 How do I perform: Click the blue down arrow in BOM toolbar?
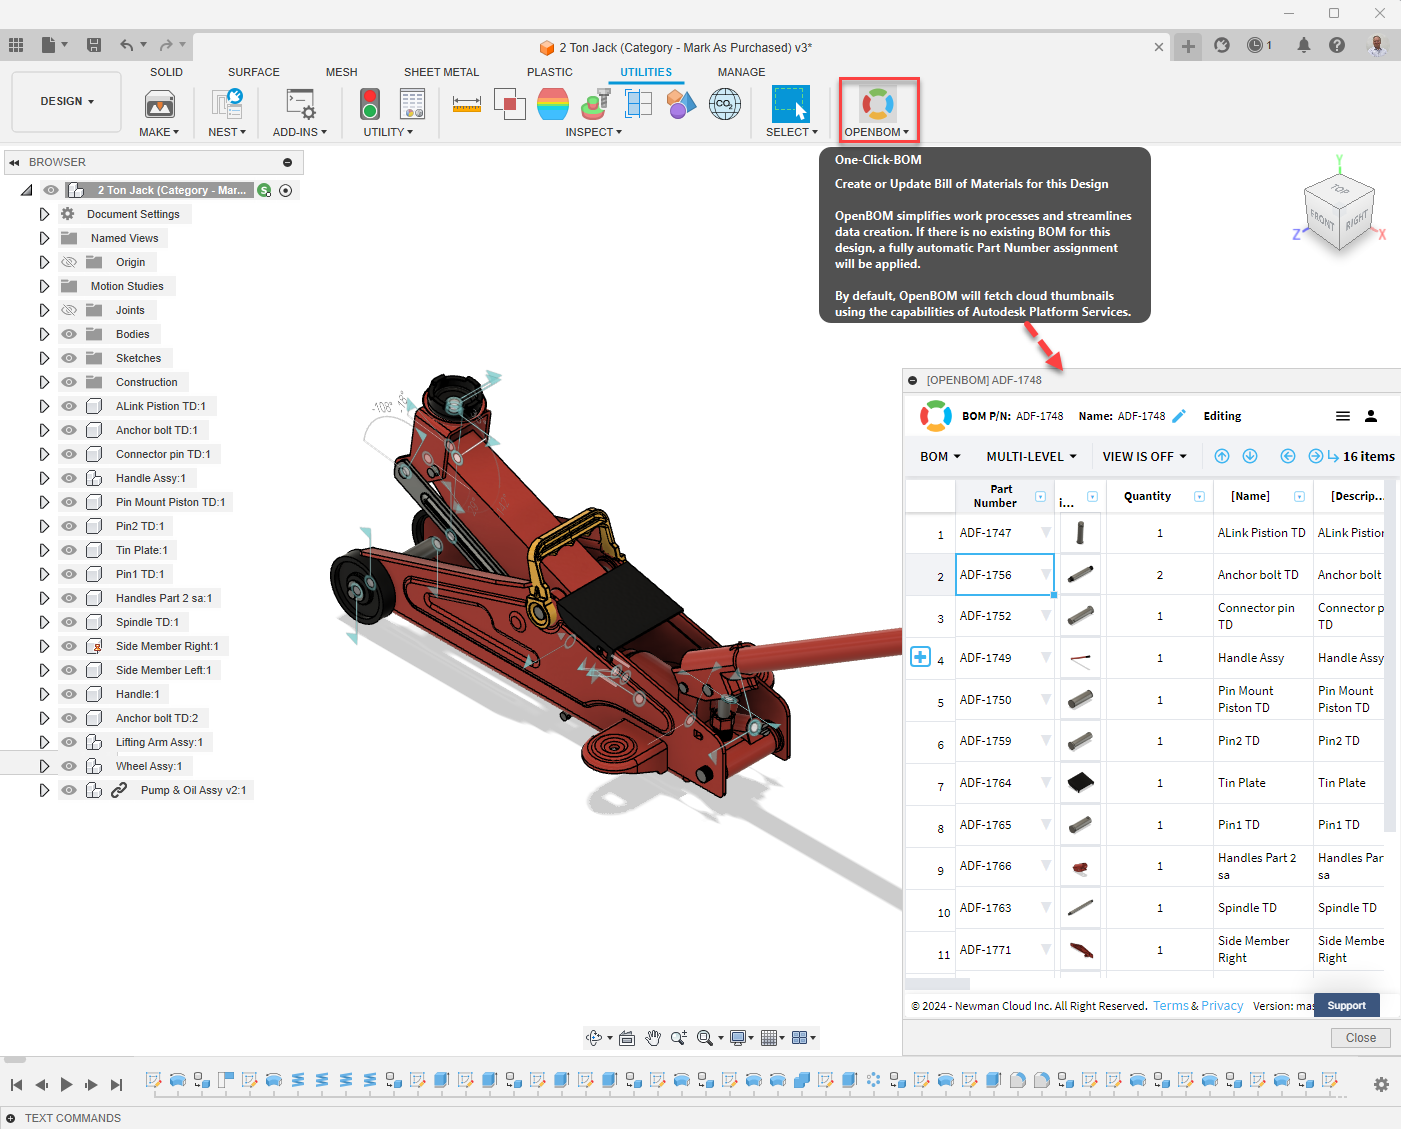tap(1250, 456)
